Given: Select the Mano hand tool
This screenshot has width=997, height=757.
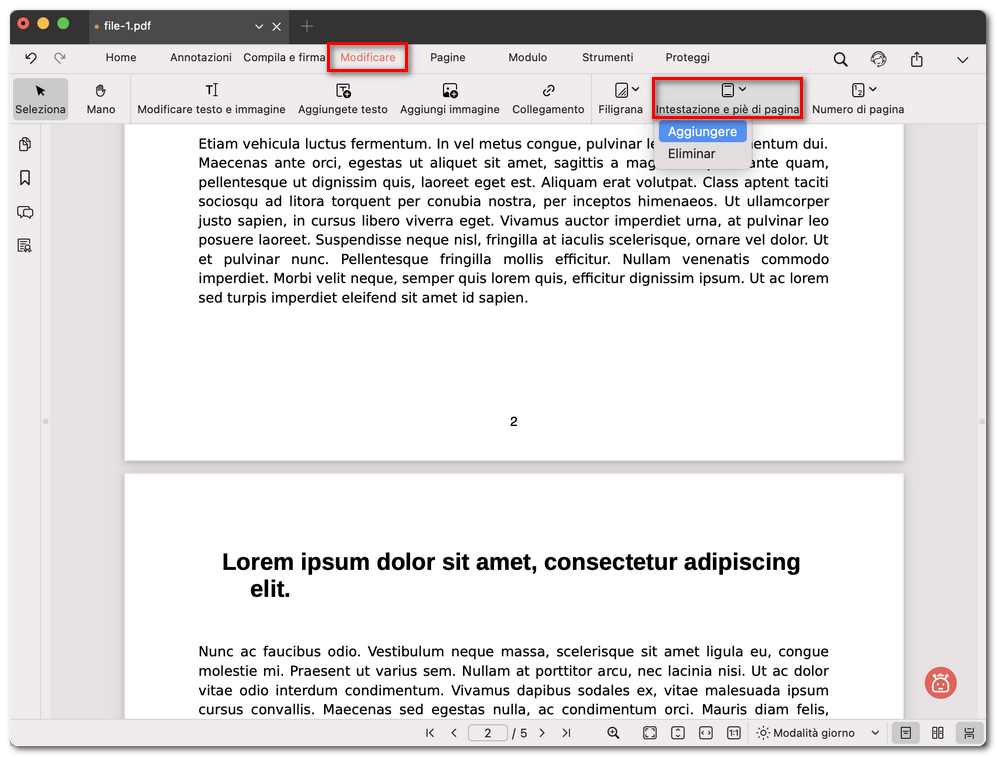Looking at the screenshot, I should click(x=100, y=98).
